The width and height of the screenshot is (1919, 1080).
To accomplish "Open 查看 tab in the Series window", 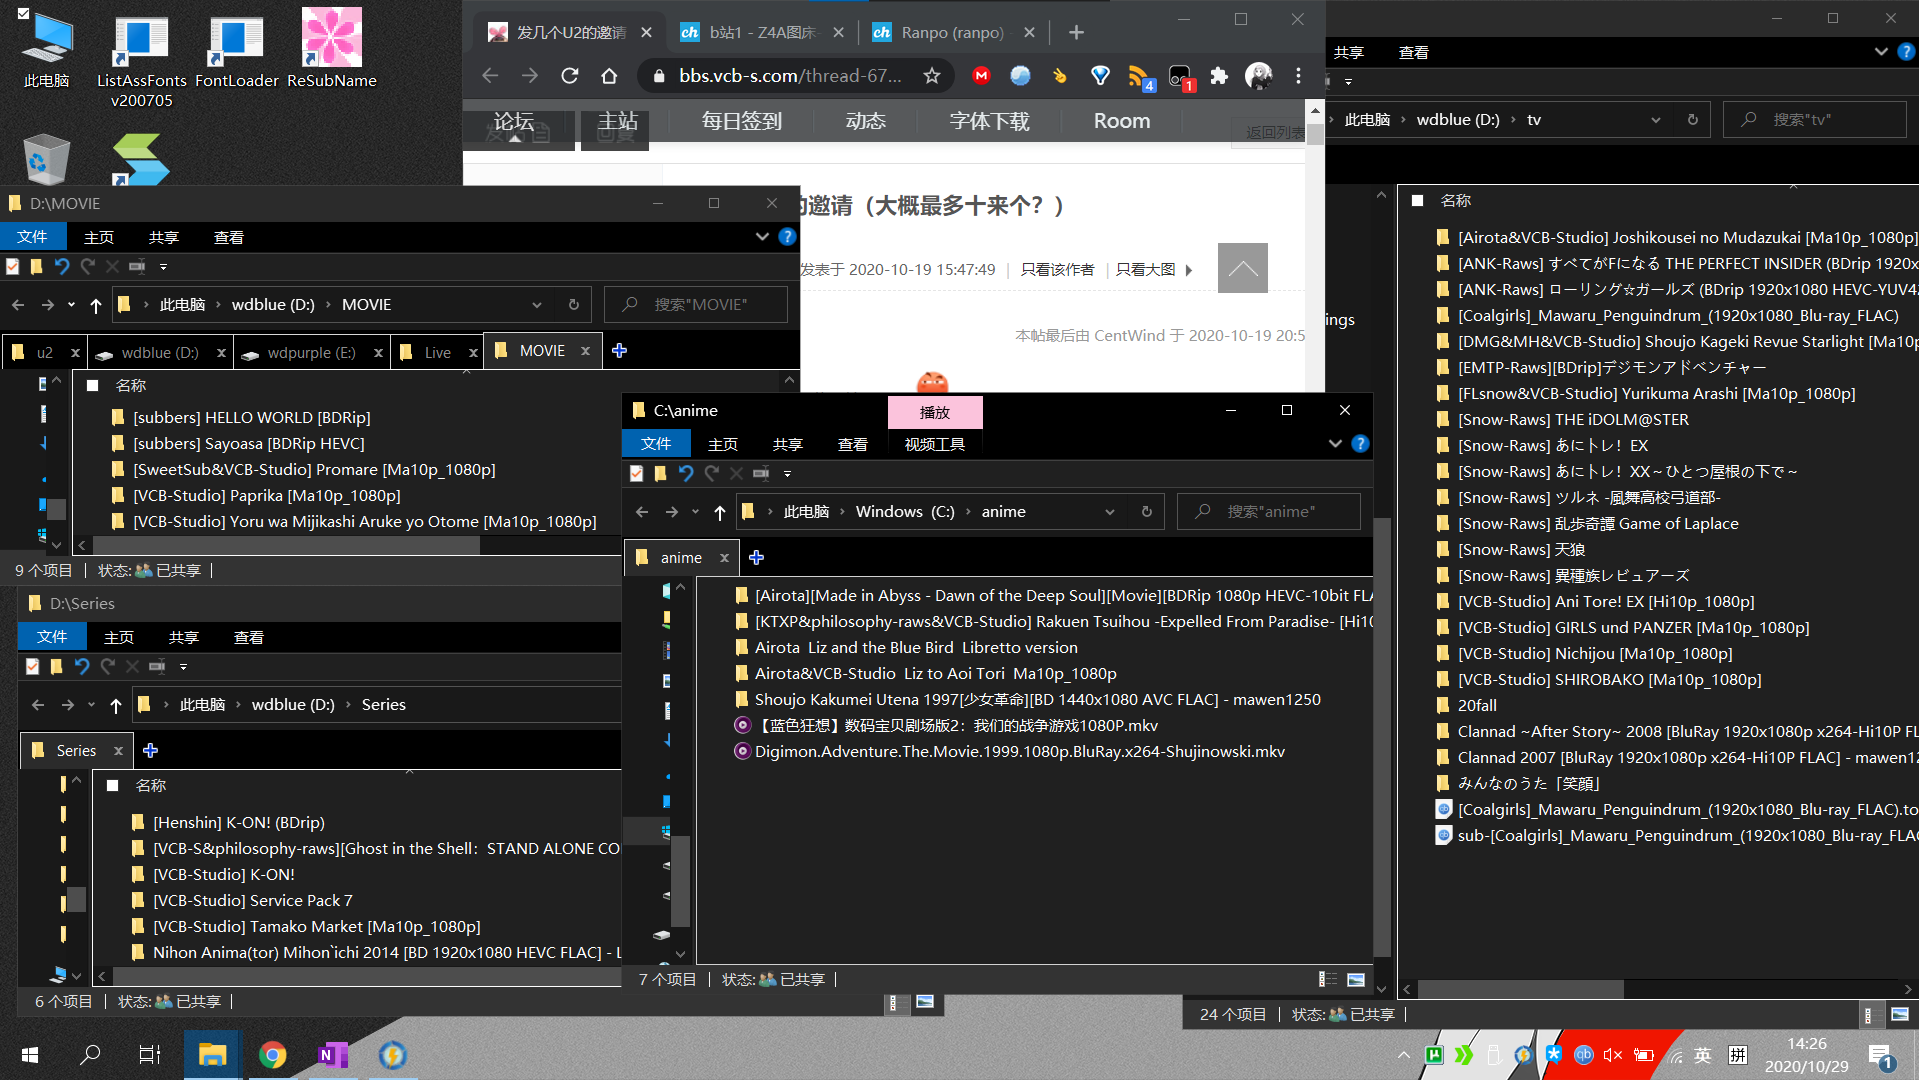I will pyautogui.click(x=248, y=637).
